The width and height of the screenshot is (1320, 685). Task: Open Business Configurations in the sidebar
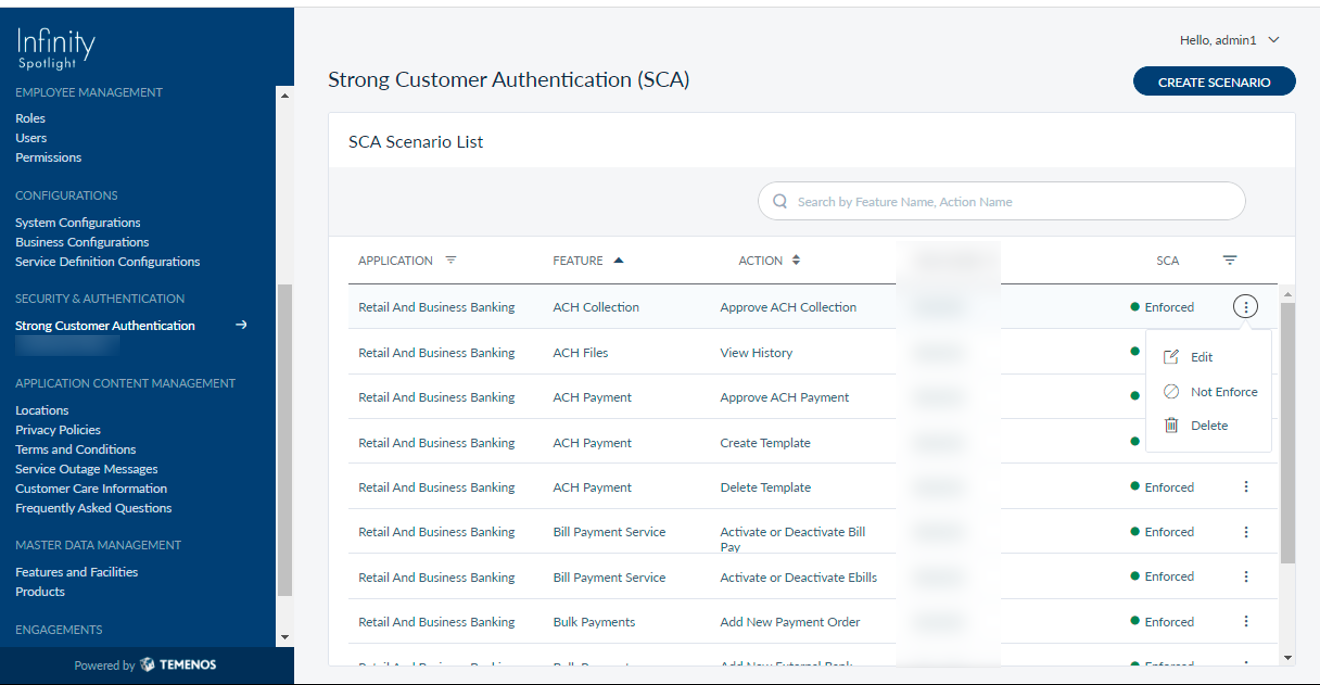click(82, 242)
